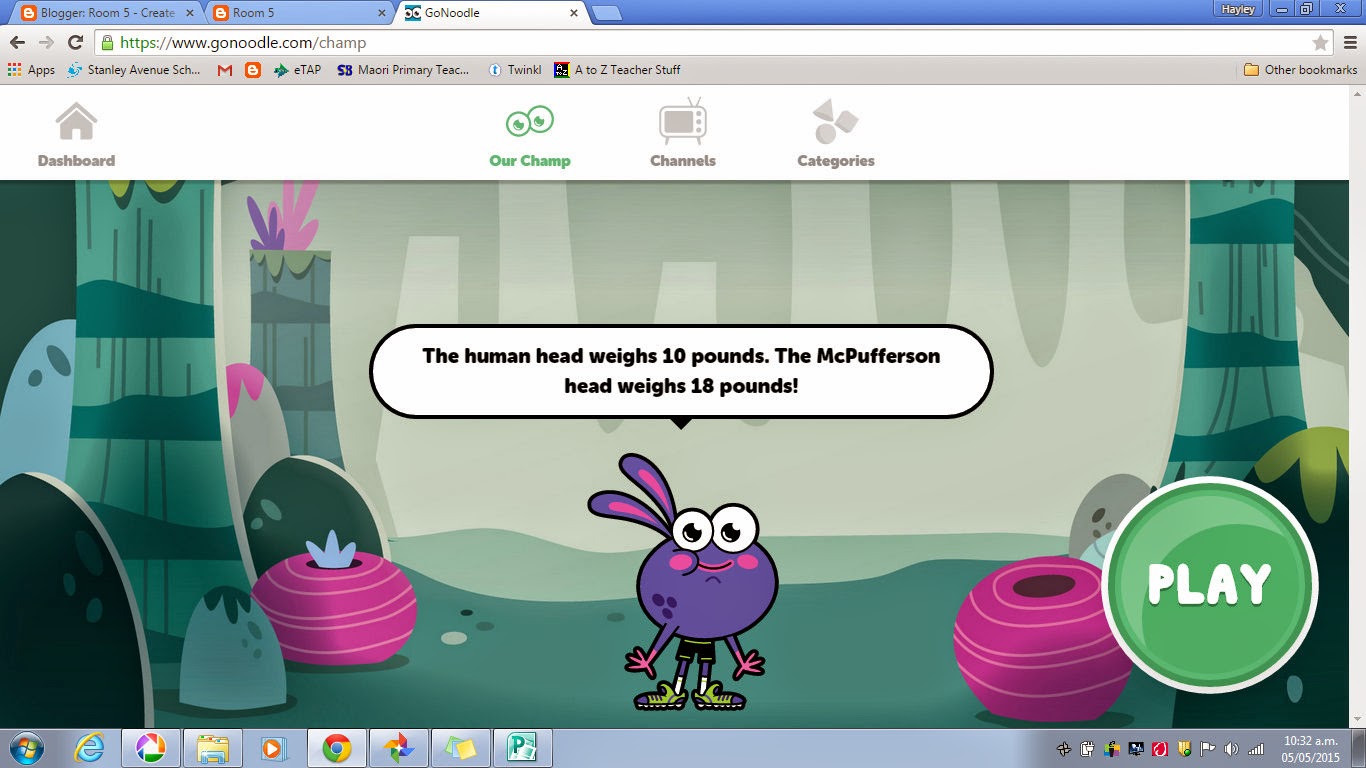
Task: Click the network signal tray icon
Action: (1256, 749)
